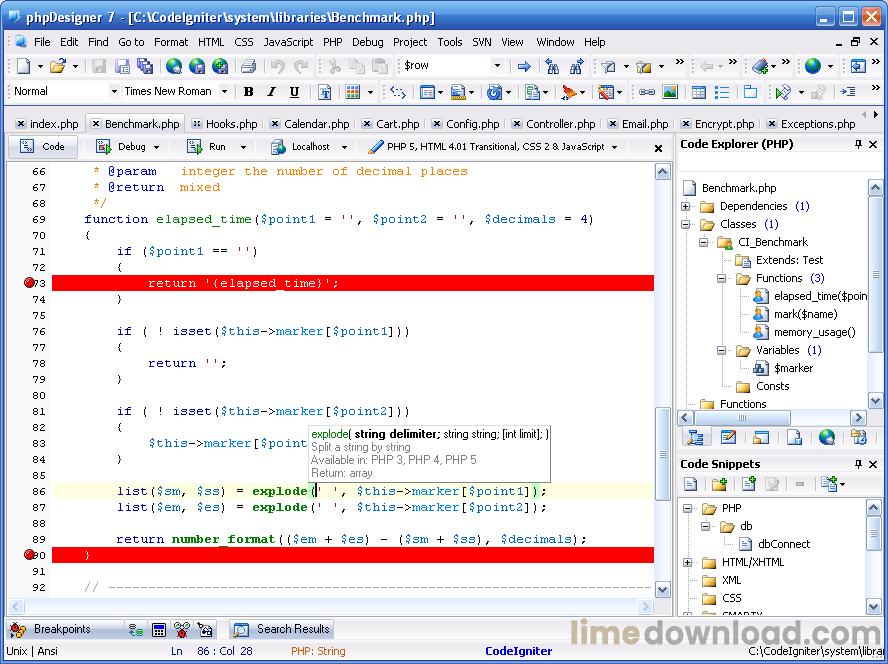Click the Print icon in the toolbar
Image resolution: width=888 pixels, height=664 pixels.
[x=248, y=66]
